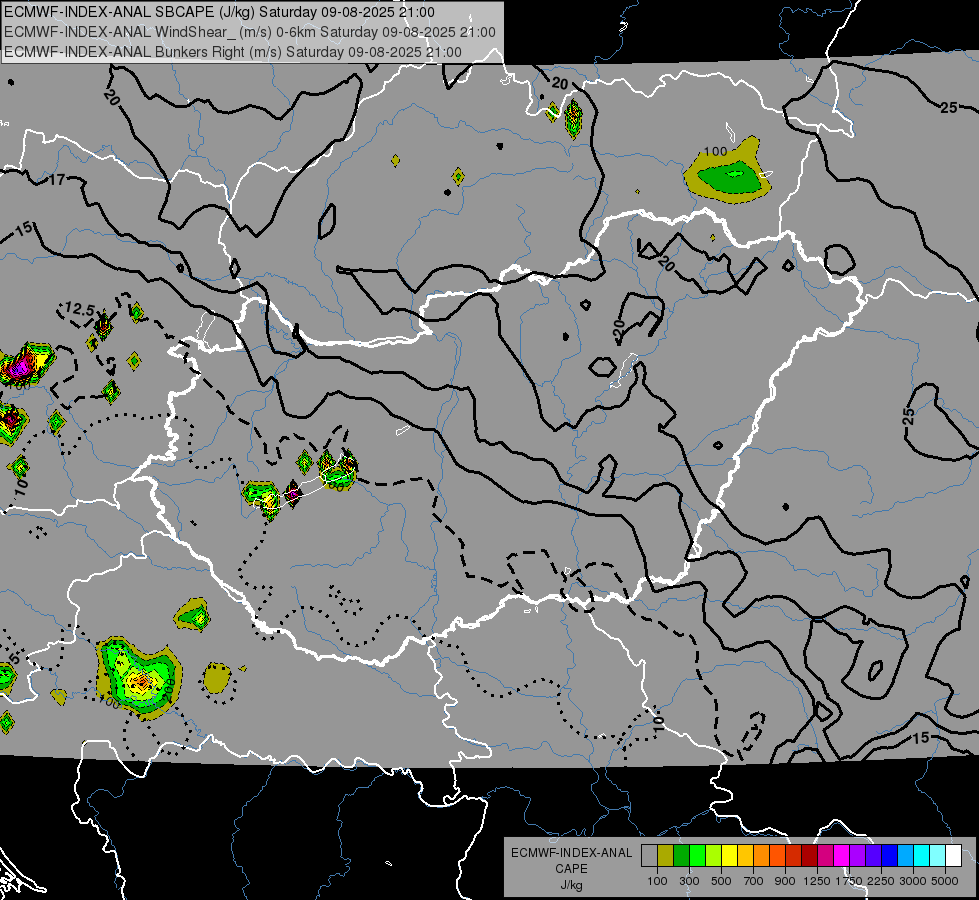Screen dimensions: 979x900
Task: Click the legend value 1250
Action: [817, 881]
